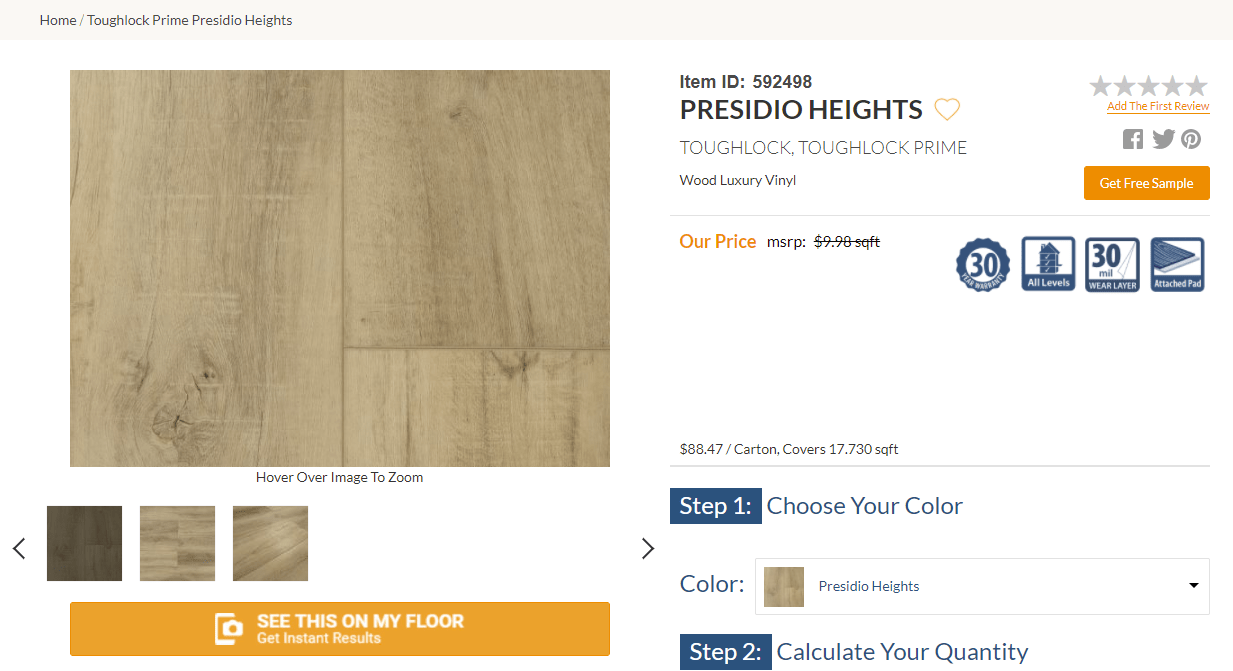Go to the Home breadcrumb link
1233x671 pixels.
point(57,19)
